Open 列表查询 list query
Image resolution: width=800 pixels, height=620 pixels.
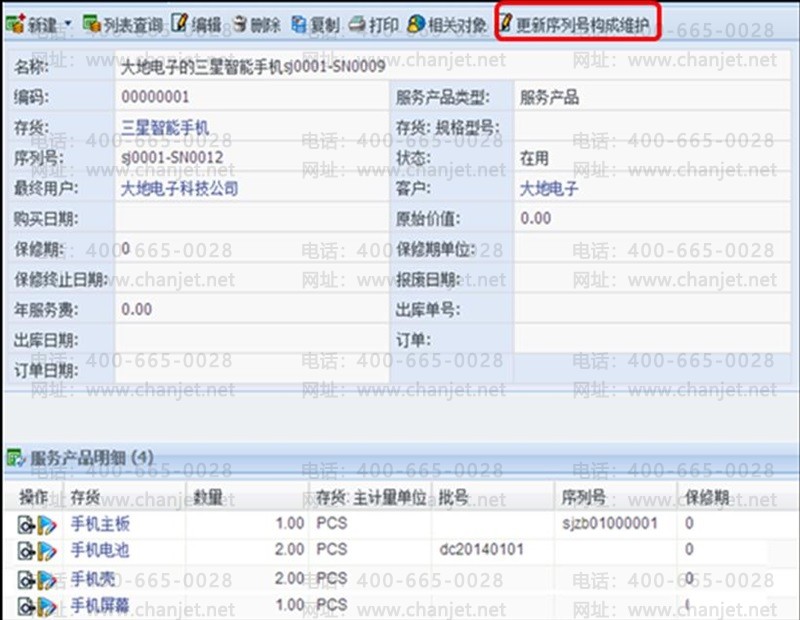tap(124, 24)
